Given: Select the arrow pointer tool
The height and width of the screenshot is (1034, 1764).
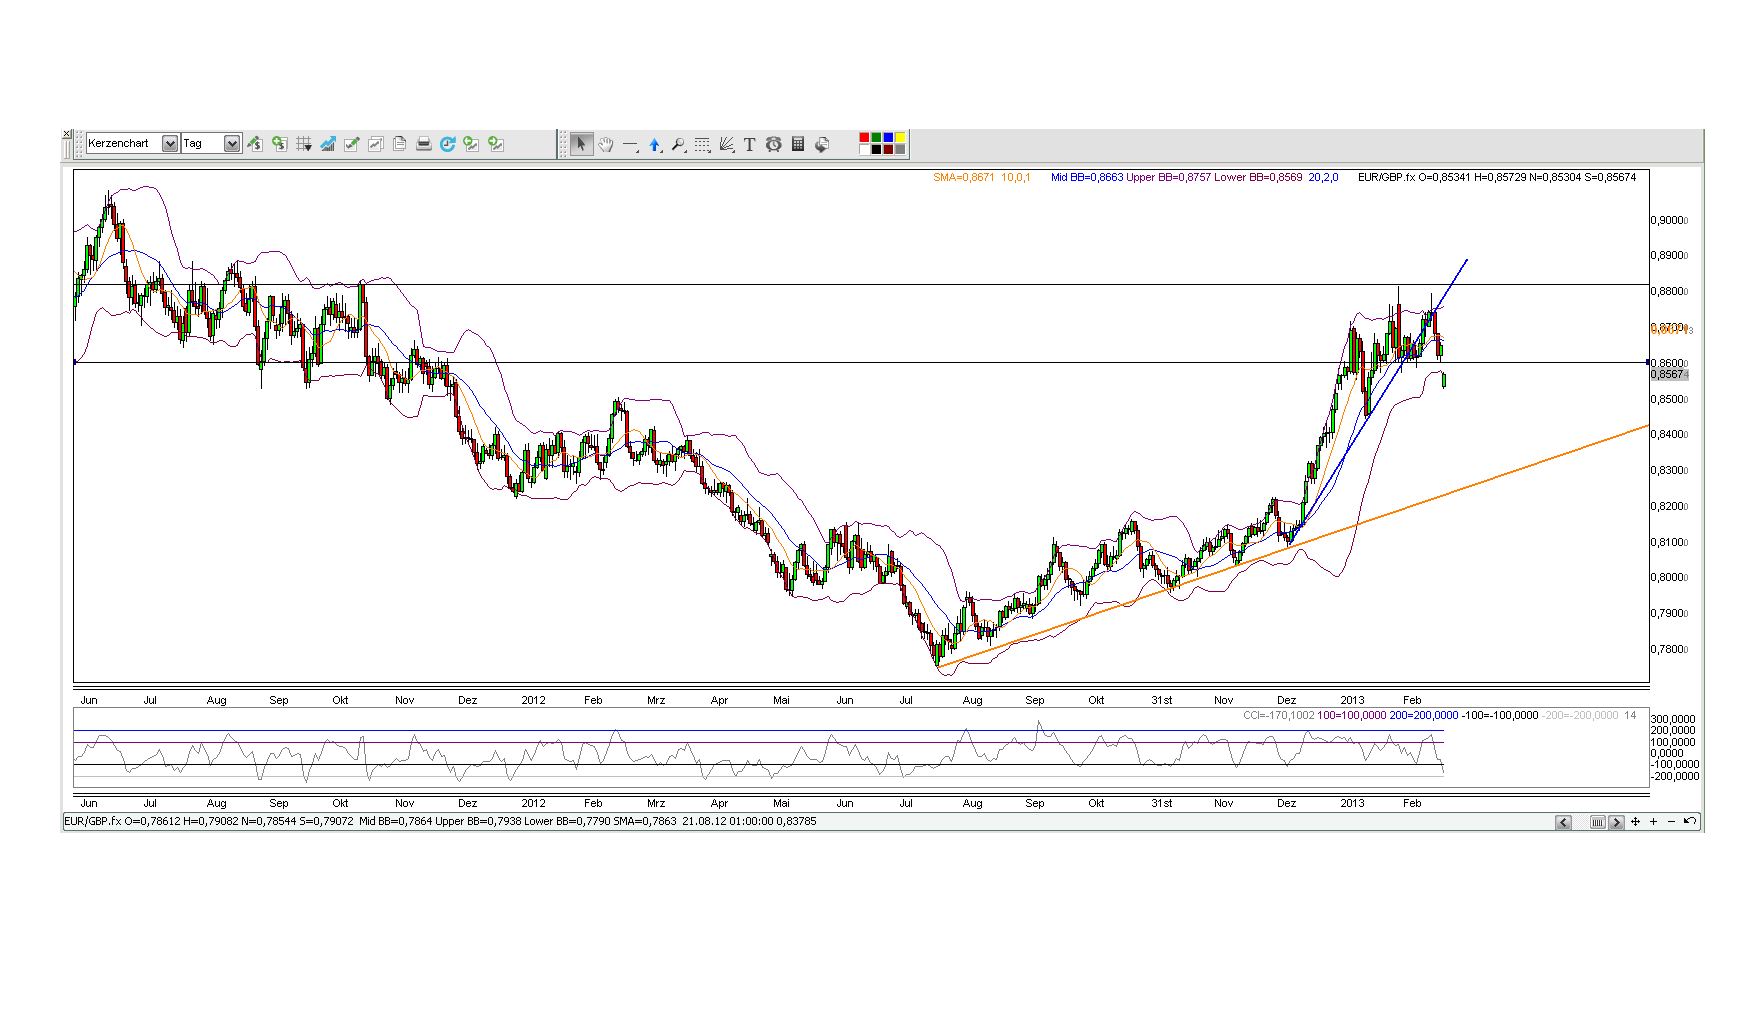Looking at the screenshot, I should (582, 144).
